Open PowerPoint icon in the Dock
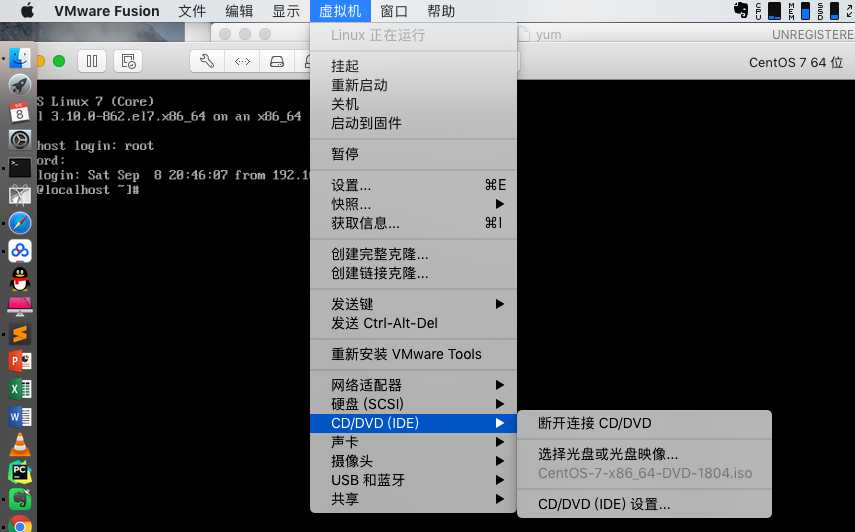The image size is (855, 532). tap(20, 361)
